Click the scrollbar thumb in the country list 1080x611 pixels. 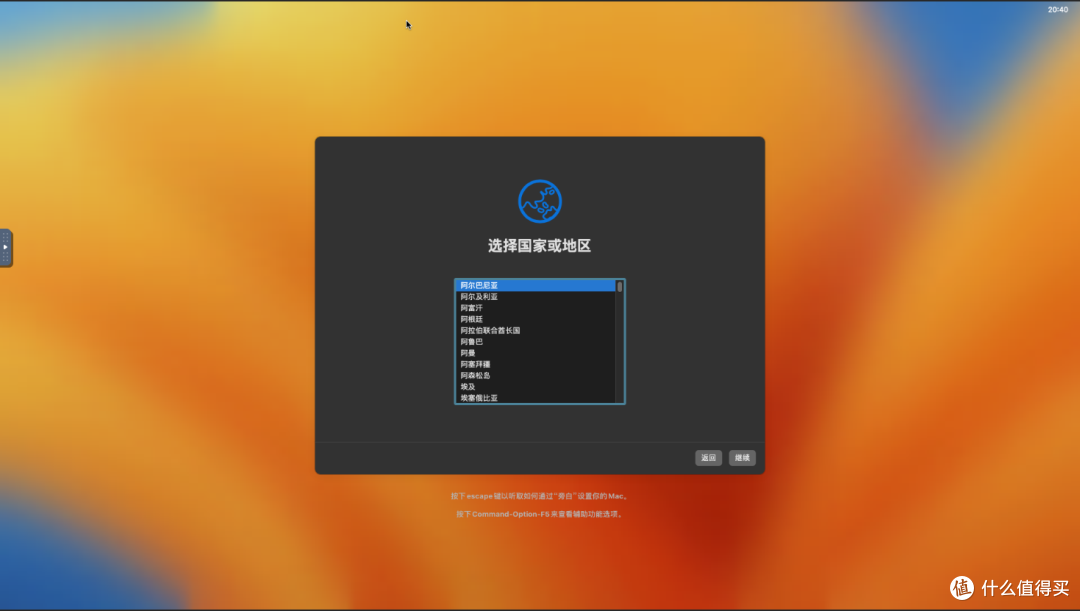620,287
